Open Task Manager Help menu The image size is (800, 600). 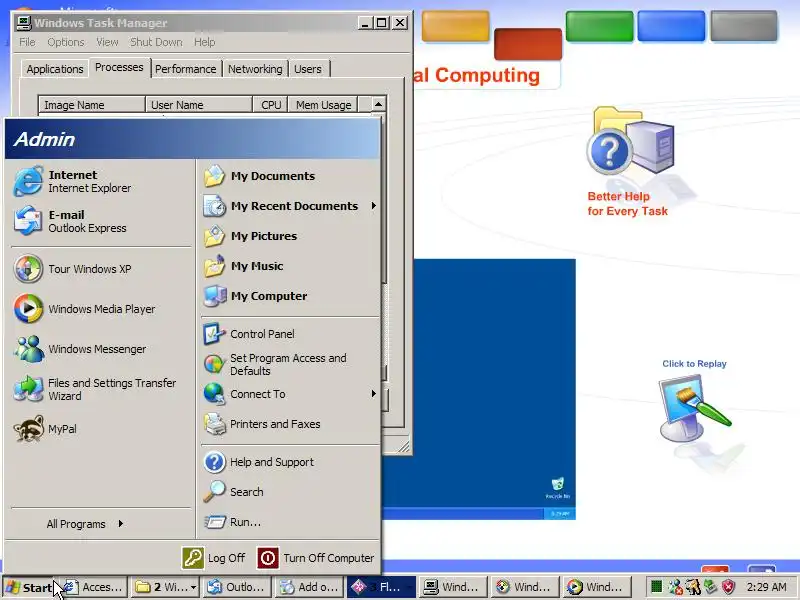[x=205, y=42]
